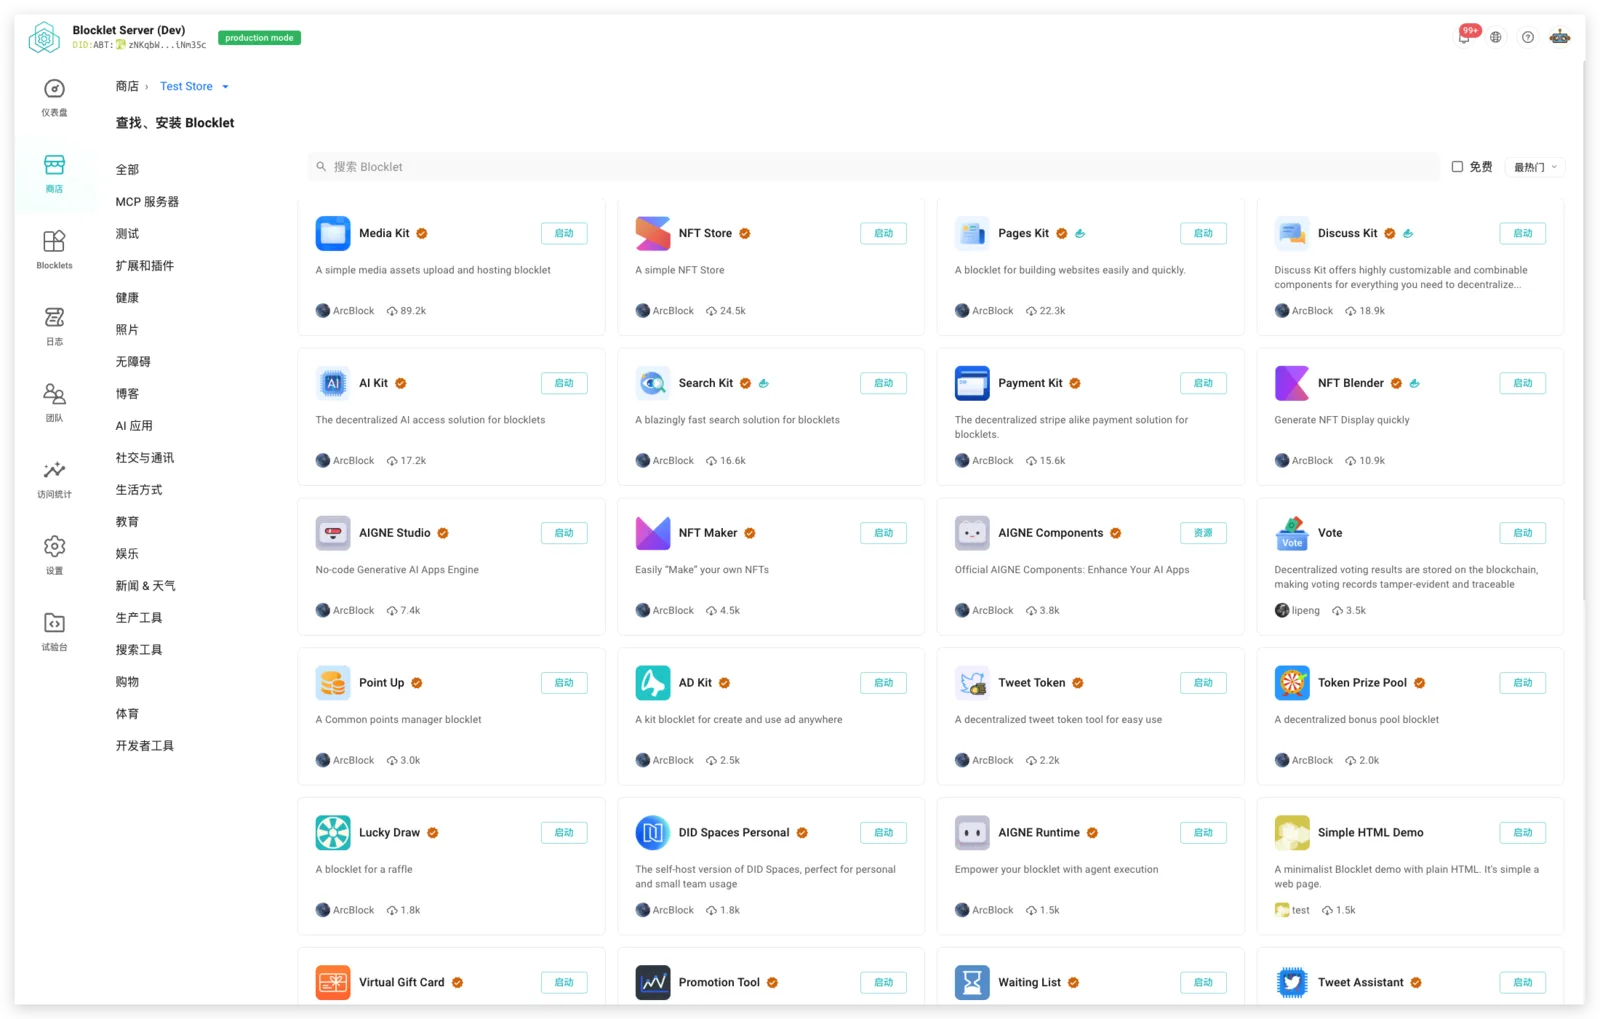Viewport: 1600px width, 1019px height.
Task: Expand the Test Store dropdown
Action: (x=195, y=87)
